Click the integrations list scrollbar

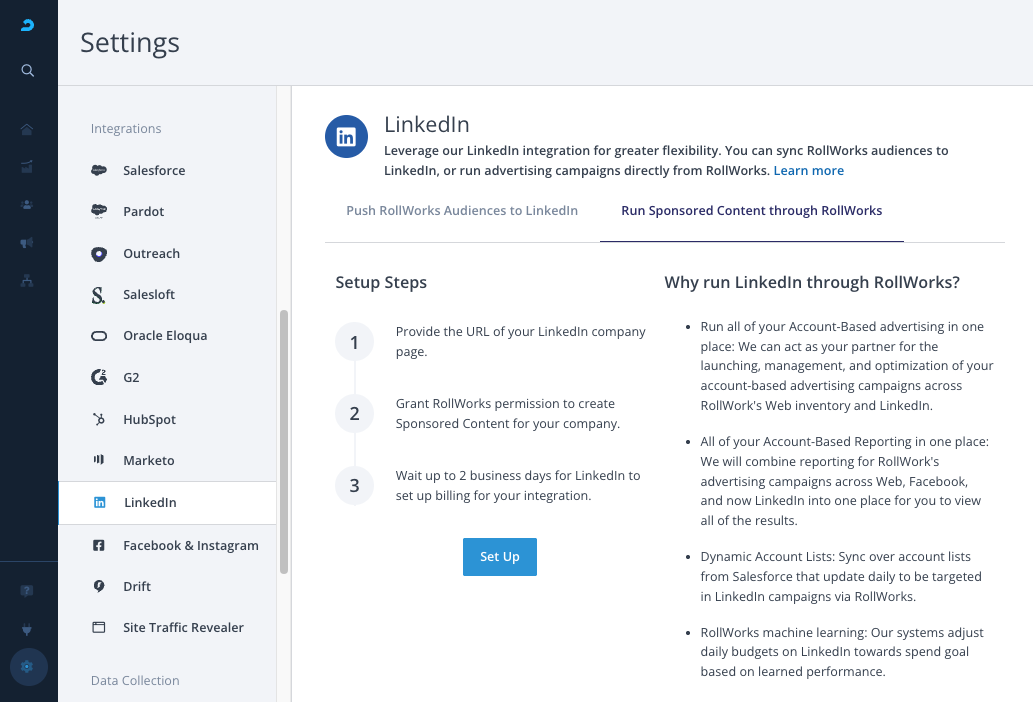click(284, 440)
